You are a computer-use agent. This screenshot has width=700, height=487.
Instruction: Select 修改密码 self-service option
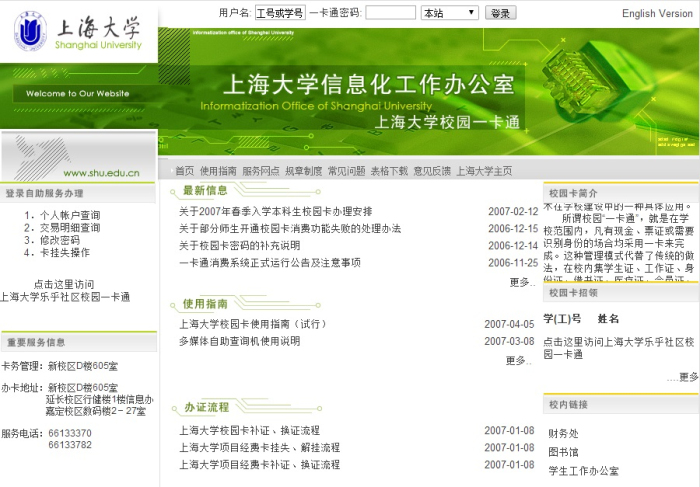60,240
